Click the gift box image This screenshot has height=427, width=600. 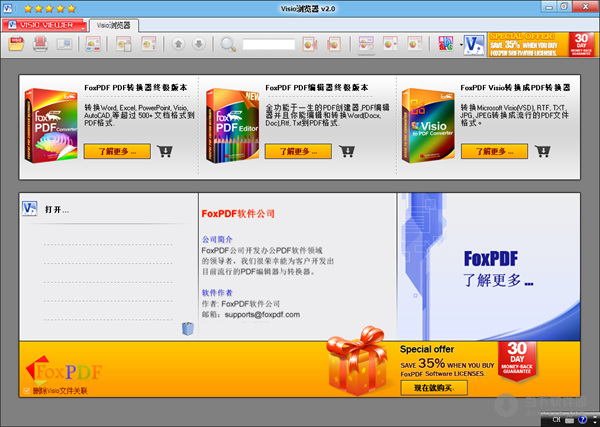[357, 362]
